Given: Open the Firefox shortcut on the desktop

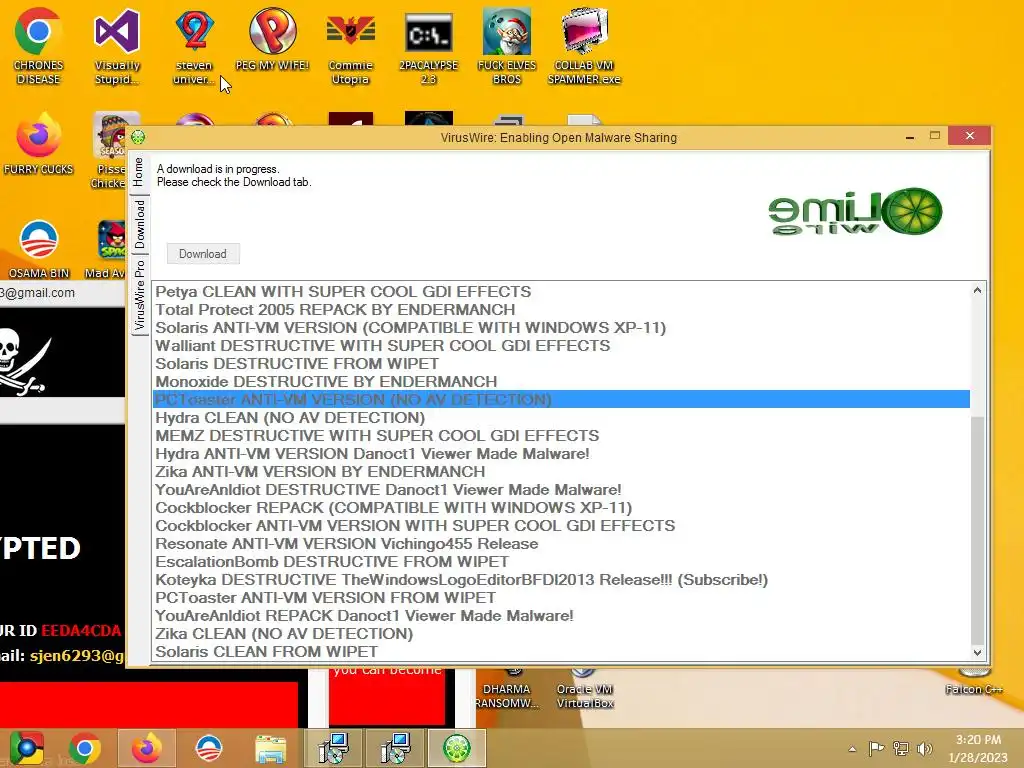Looking at the screenshot, I should pos(39,144).
